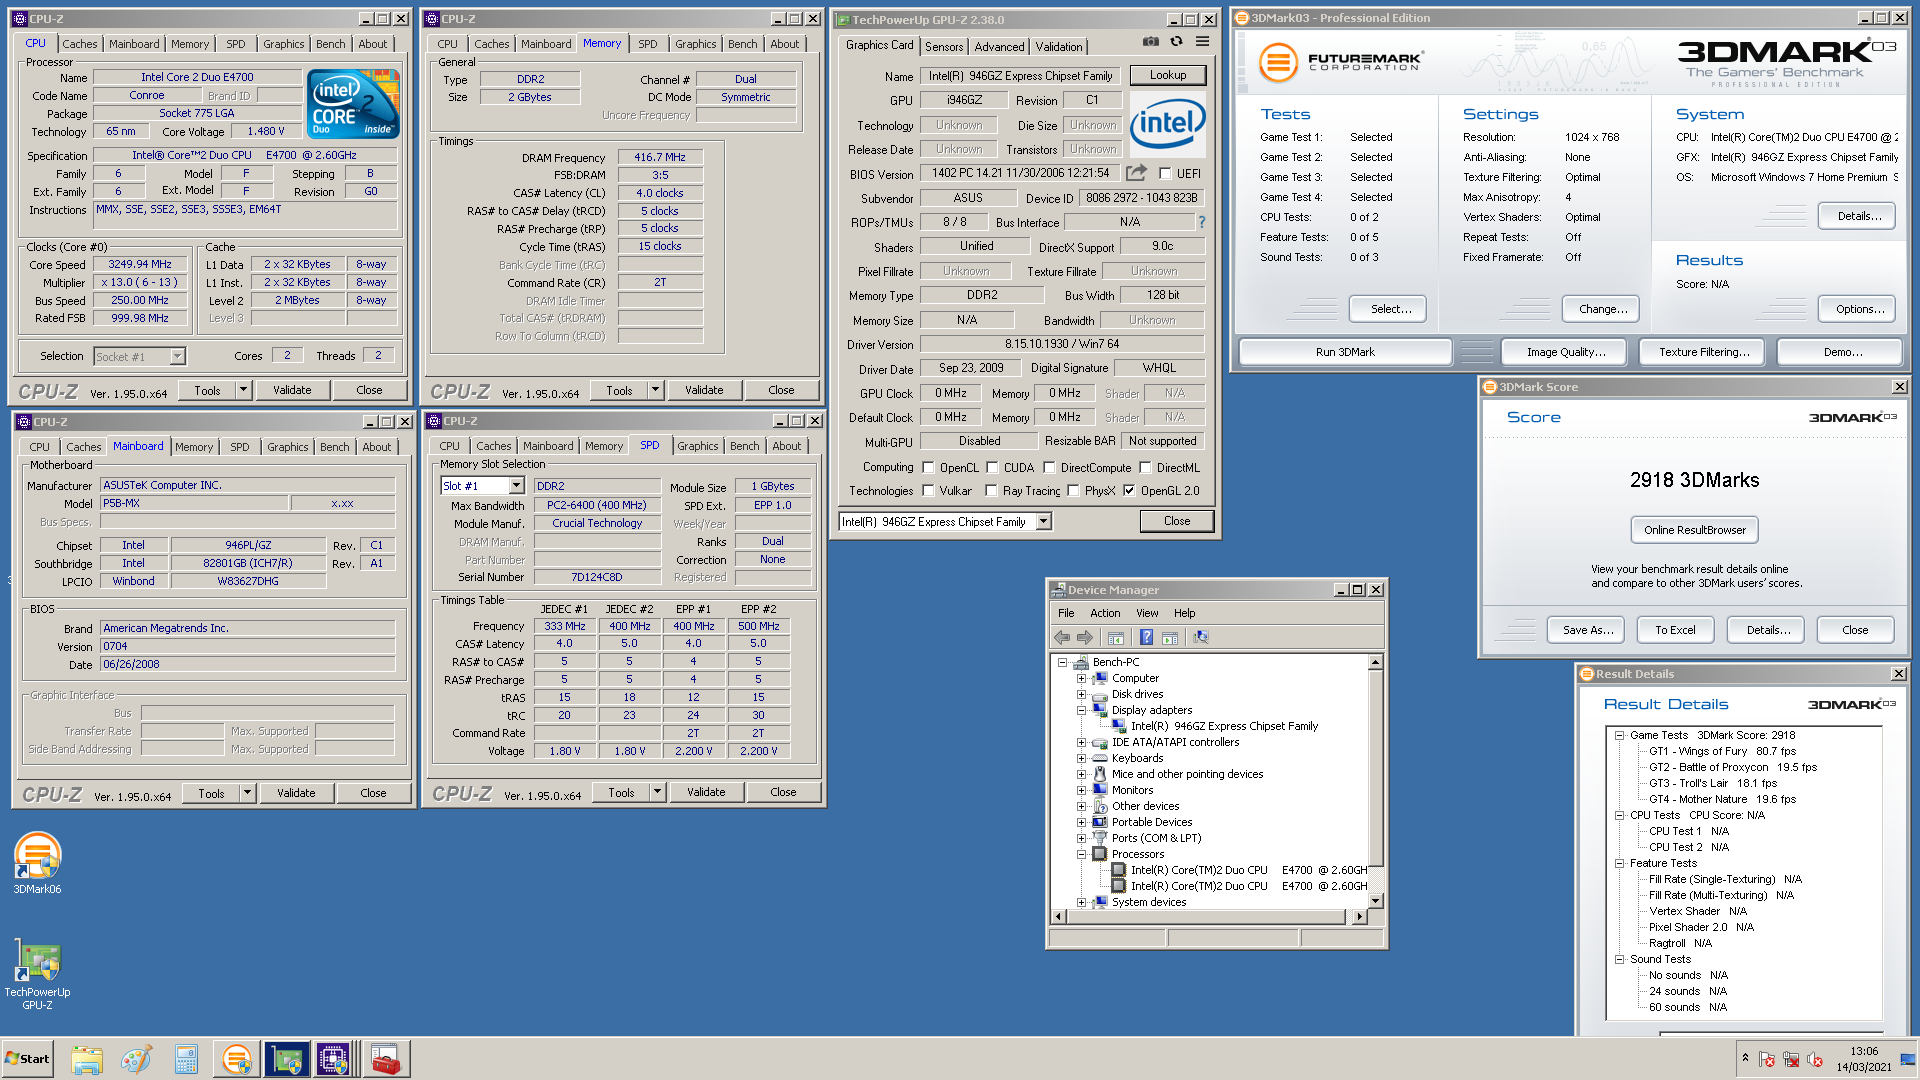
Task: Toggle the Ray Tracing checkbox
Action: 991,490
